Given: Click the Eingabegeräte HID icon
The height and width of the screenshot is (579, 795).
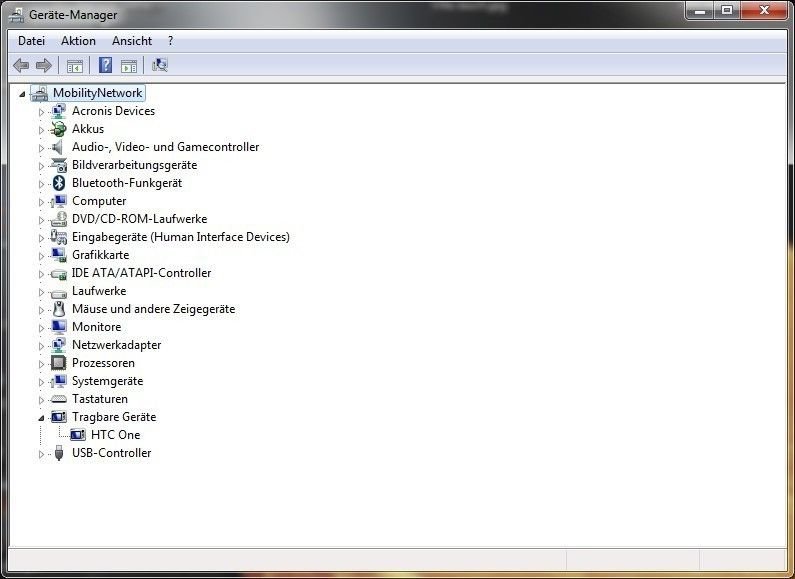Looking at the screenshot, I should [59, 237].
